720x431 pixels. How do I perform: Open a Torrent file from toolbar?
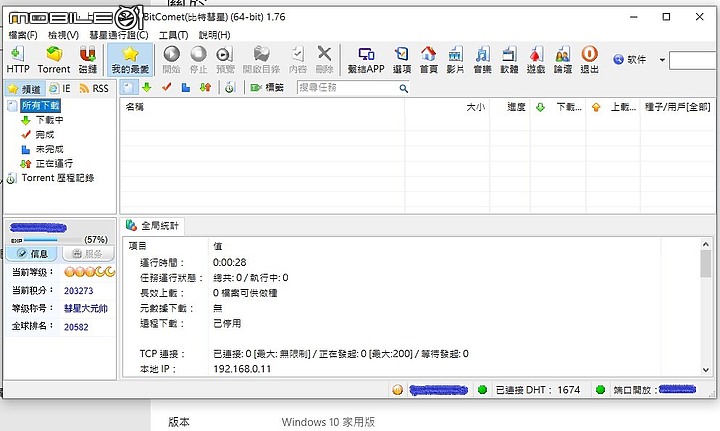tap(54, 60)
